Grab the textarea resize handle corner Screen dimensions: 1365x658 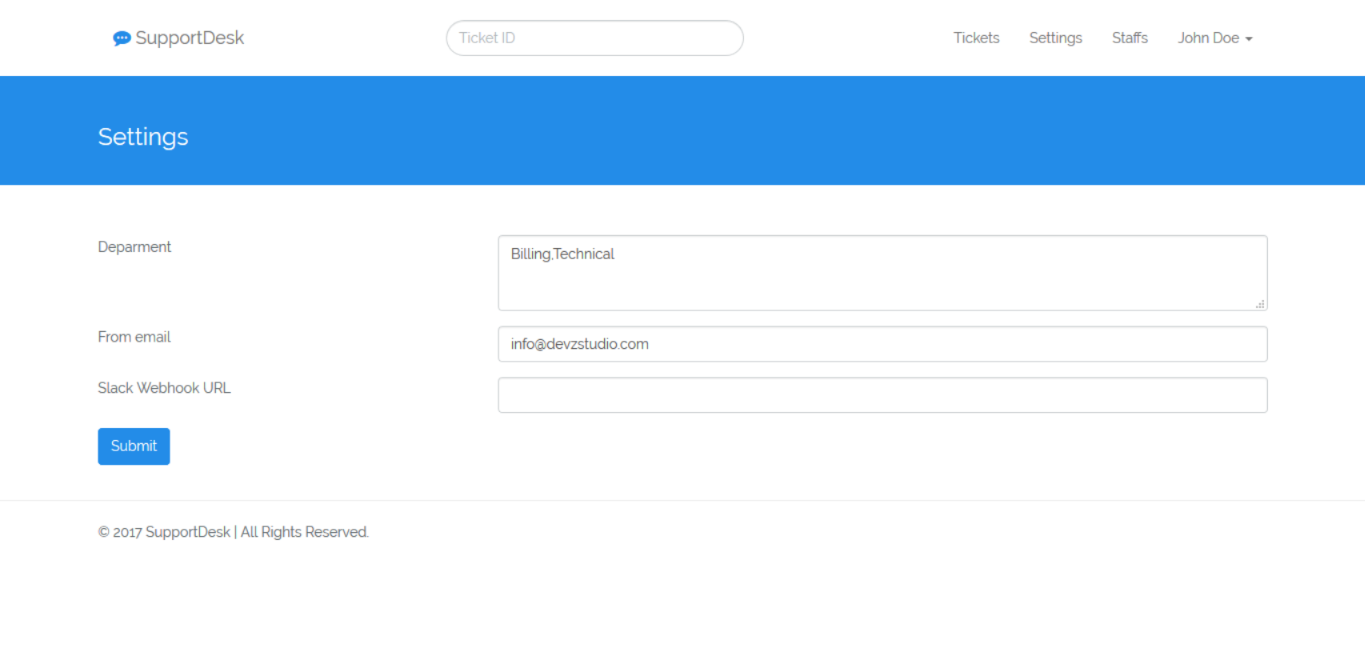pyautogui.click(x=1260, y=303)
